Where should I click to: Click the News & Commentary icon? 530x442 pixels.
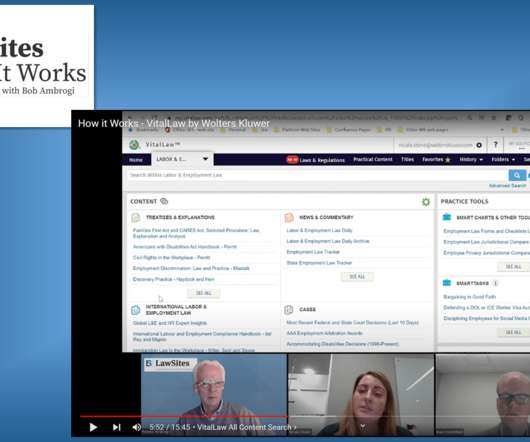tap(289, 218)
